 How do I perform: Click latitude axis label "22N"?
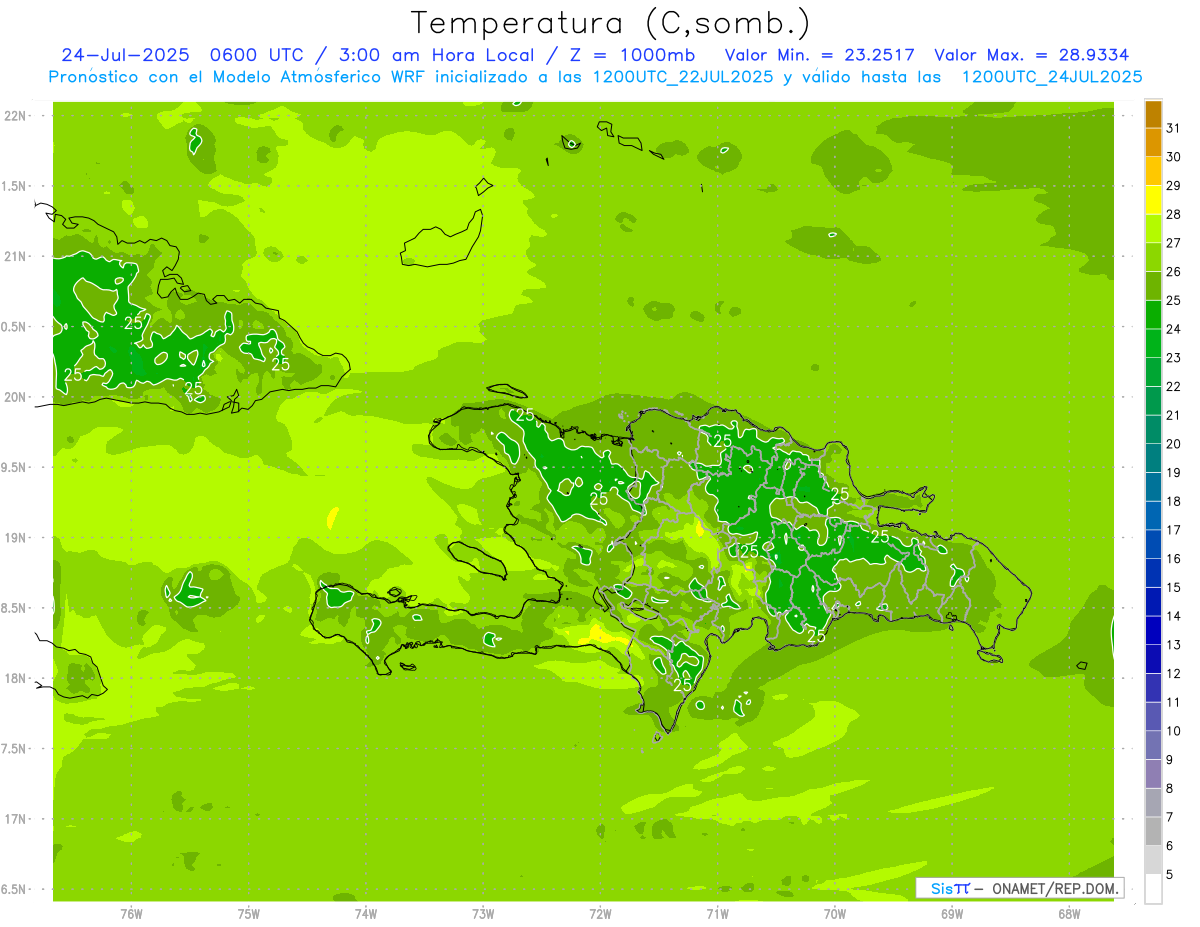15,116
